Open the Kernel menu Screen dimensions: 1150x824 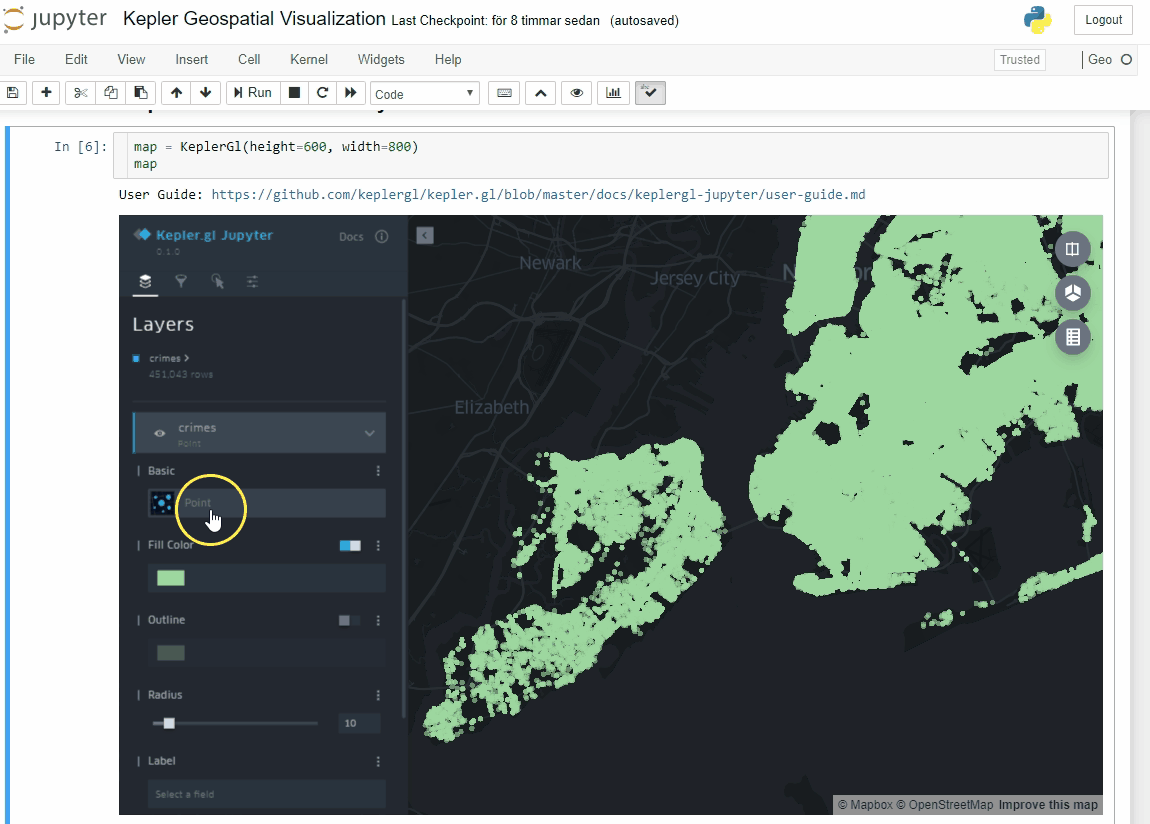tap(309, 60)
